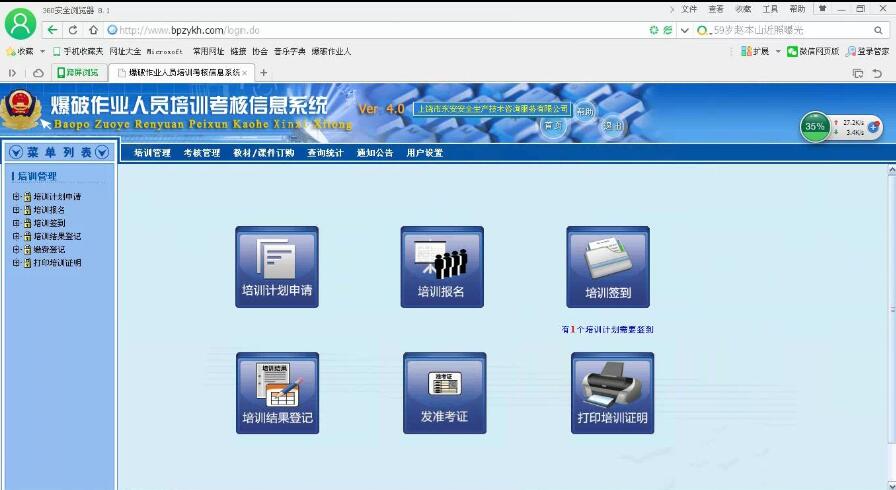
Task: Open the 培训签到 scanner icon
Action: [608, 267]
